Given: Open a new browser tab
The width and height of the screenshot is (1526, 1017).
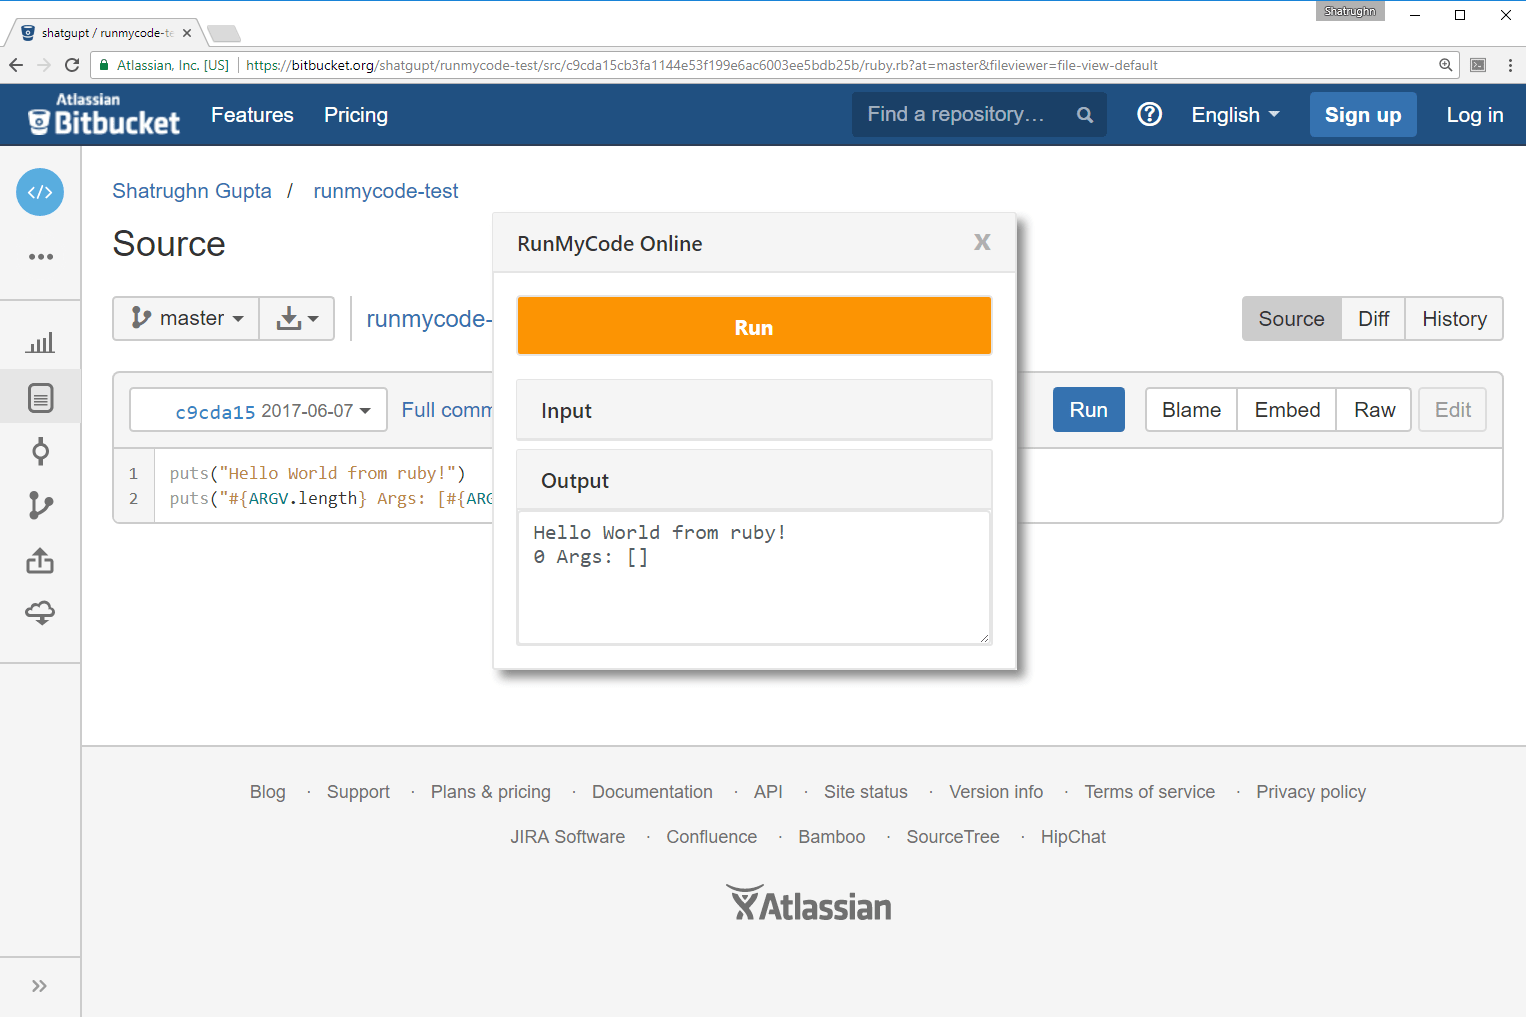Looking at the screenshot, I should point(223,34).
